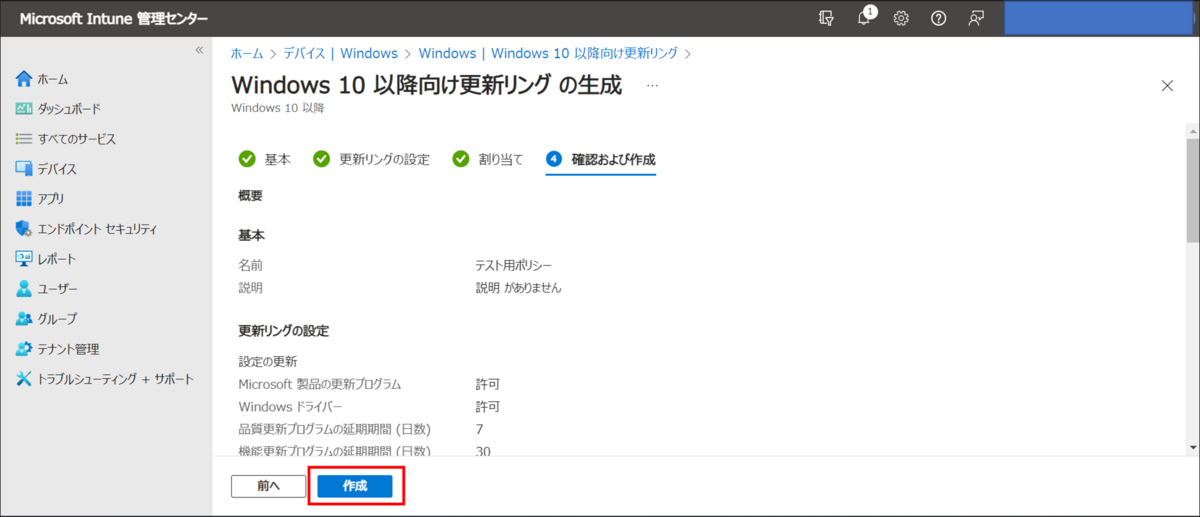Click the 設定の更新 label
This screenshot has width=1200, height=517.
(268, 361)
